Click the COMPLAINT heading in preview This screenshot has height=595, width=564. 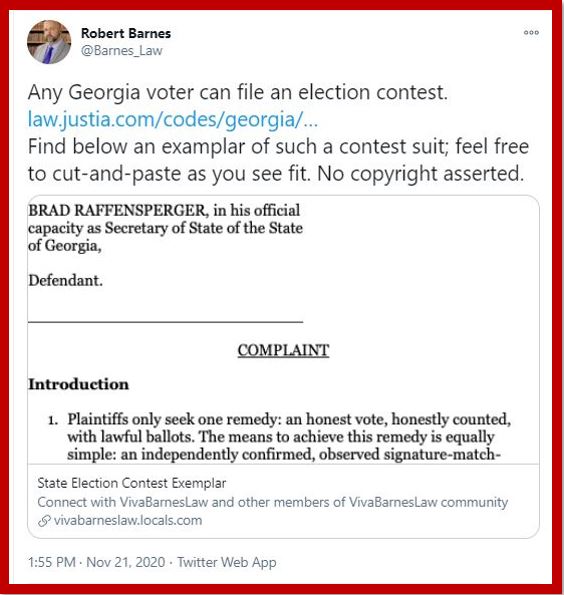point(283,350)
